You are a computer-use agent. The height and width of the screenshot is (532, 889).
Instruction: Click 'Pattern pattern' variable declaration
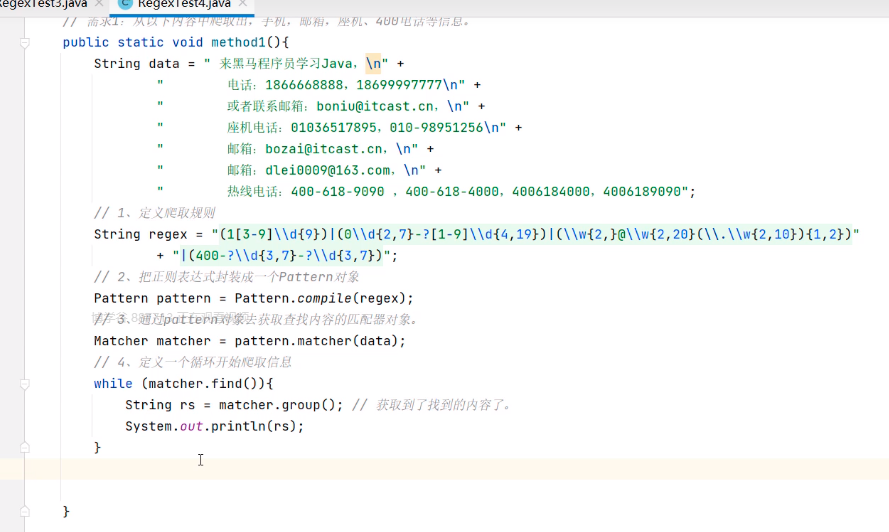click(152, 298)
